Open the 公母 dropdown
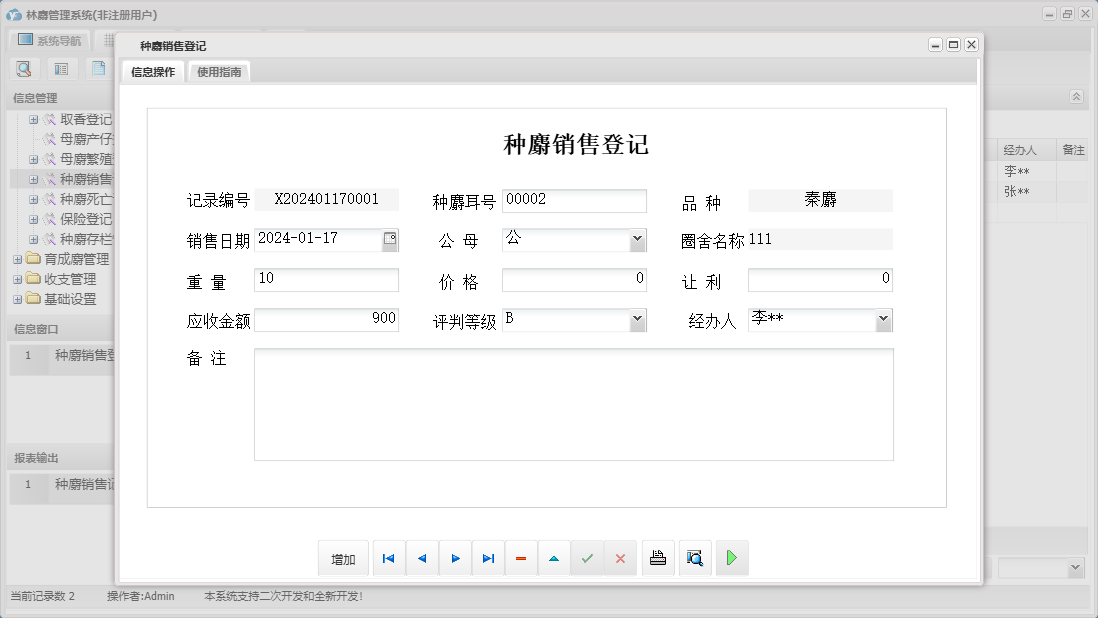This screenshot has width=1098, height=618. point(637,239)
